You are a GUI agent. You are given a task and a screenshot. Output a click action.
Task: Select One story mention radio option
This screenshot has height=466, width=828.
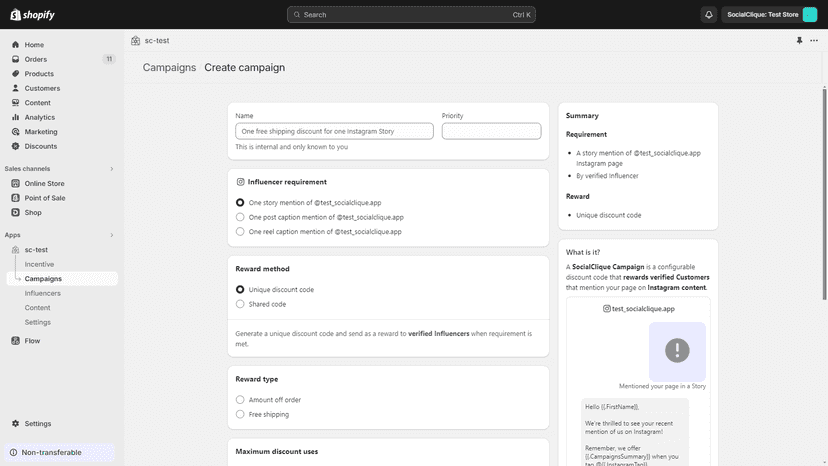click(240, 202)
